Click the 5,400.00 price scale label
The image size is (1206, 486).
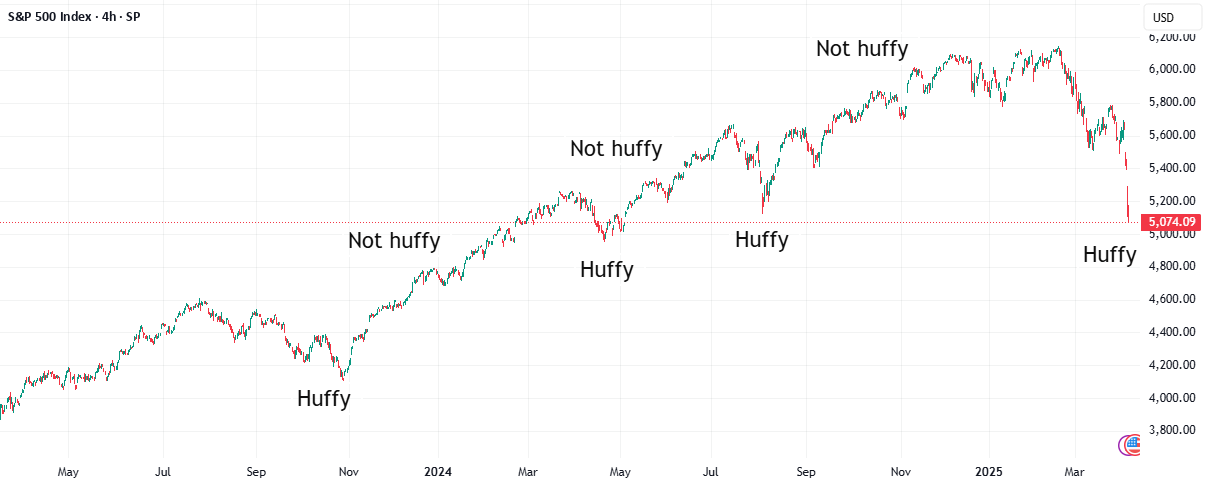[x=1172, y=167]
